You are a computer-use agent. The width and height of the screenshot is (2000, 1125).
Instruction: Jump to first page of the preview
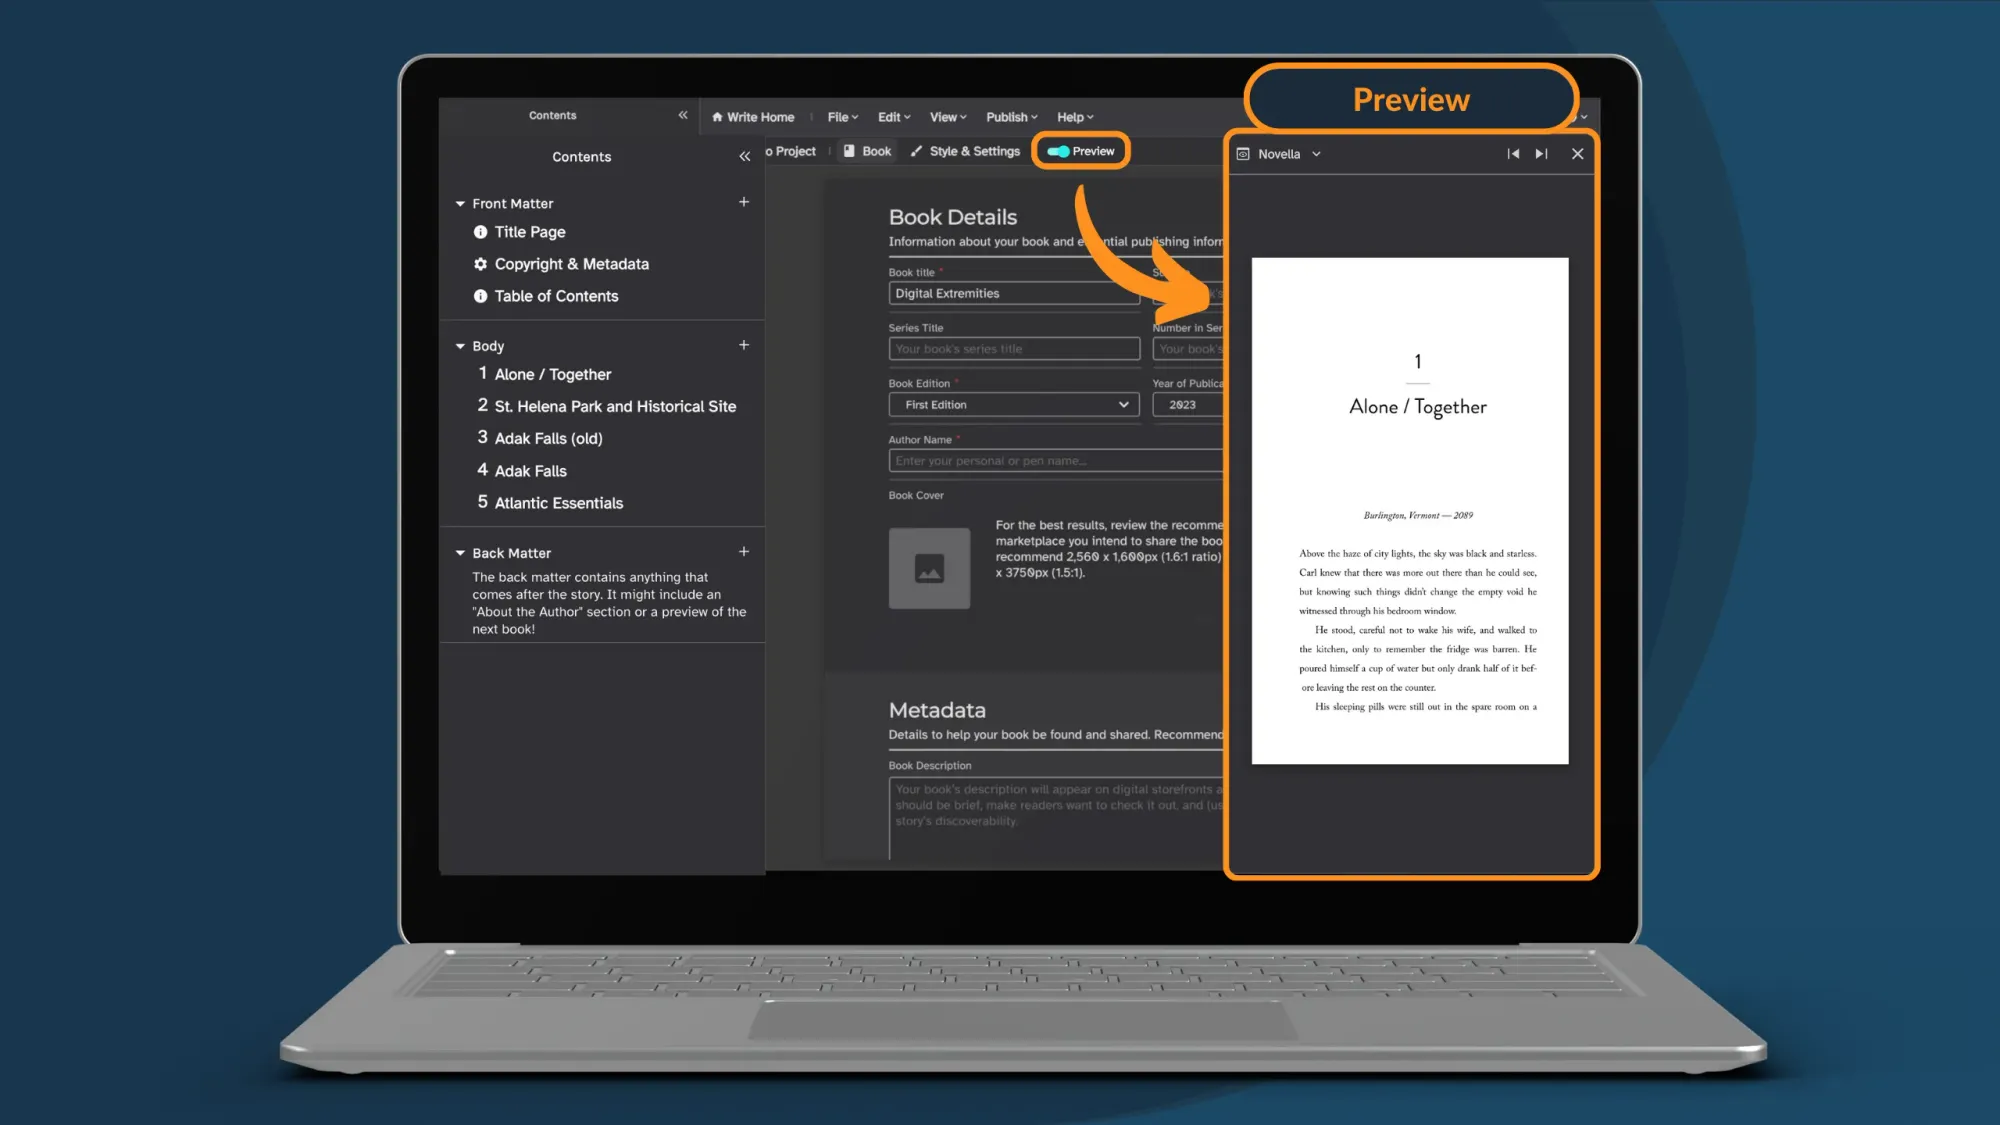tap(1513, 153)
